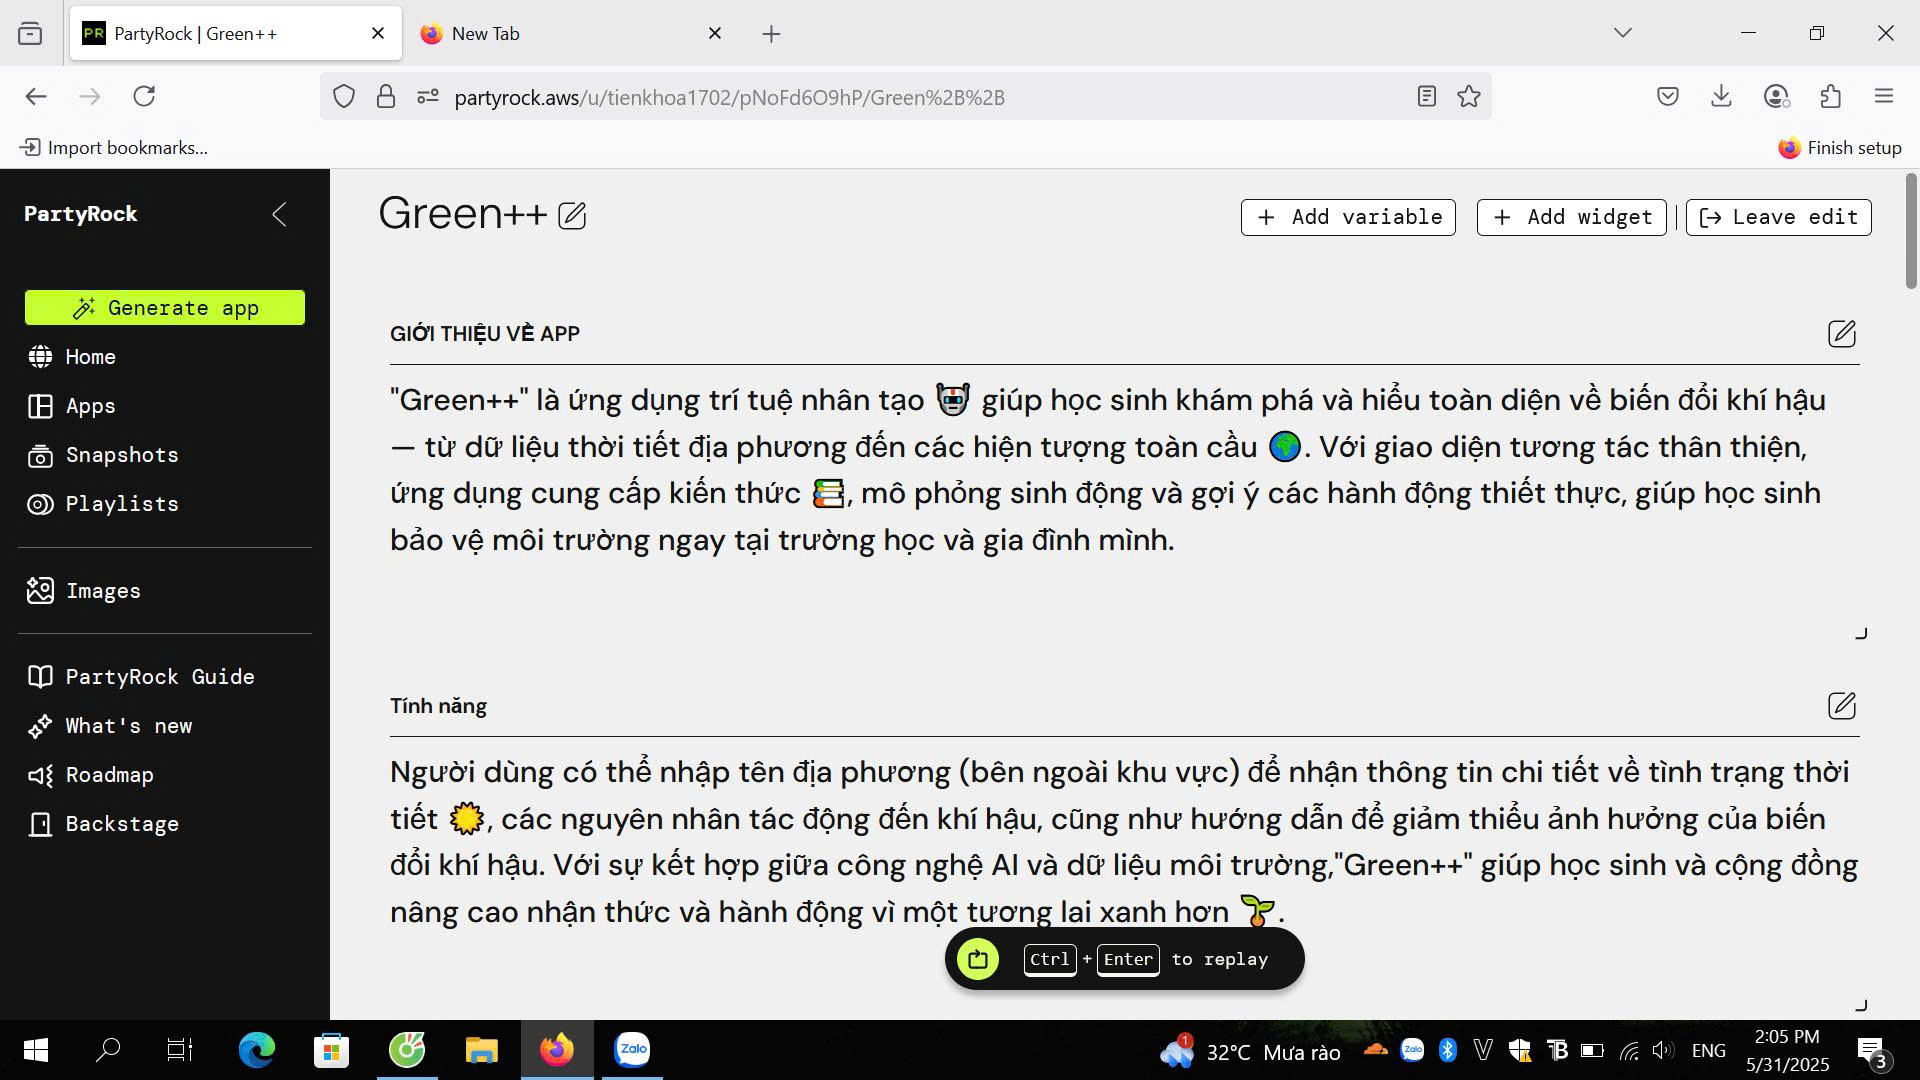Image resolution: width=1920 pixels, height=1080 pixels.
Task: Open the list all tabs dropdown
Action: 1622,33
